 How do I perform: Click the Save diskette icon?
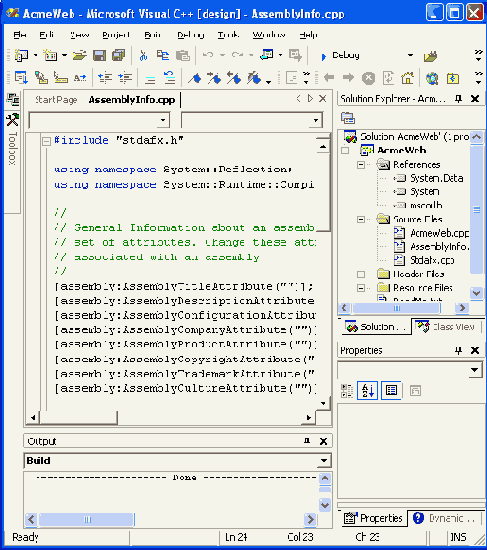point(99,55)
